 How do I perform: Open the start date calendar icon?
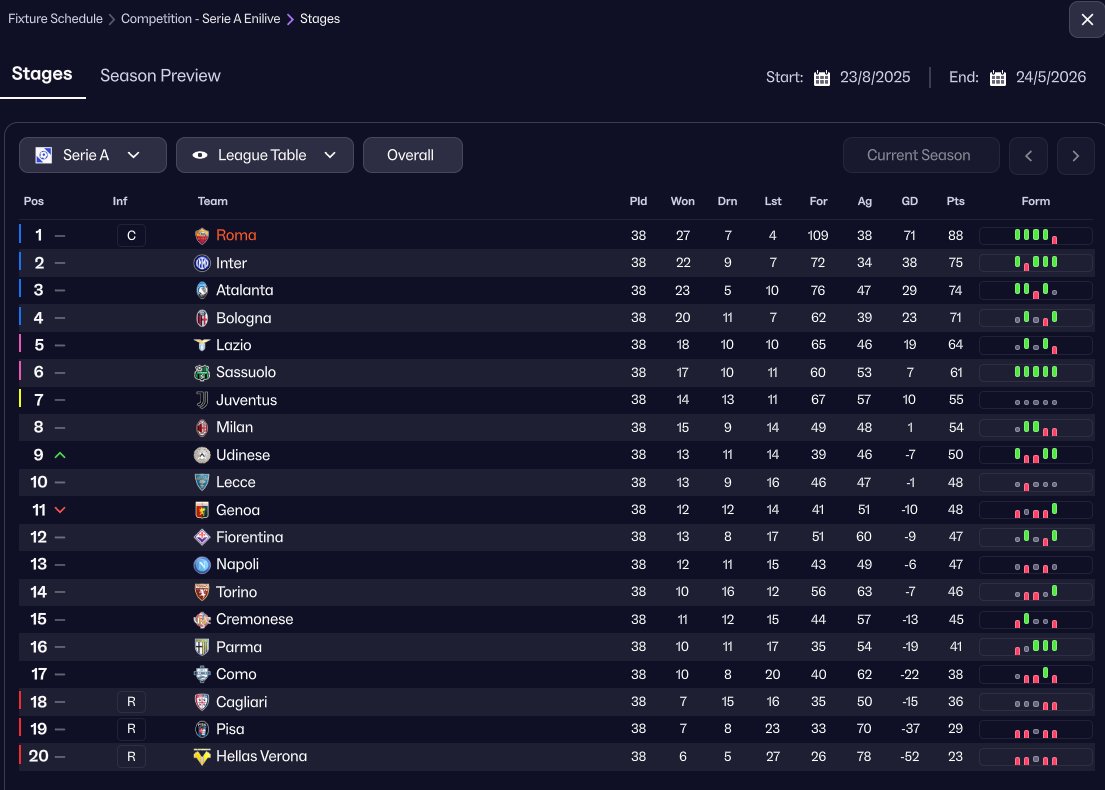(822, 78)
